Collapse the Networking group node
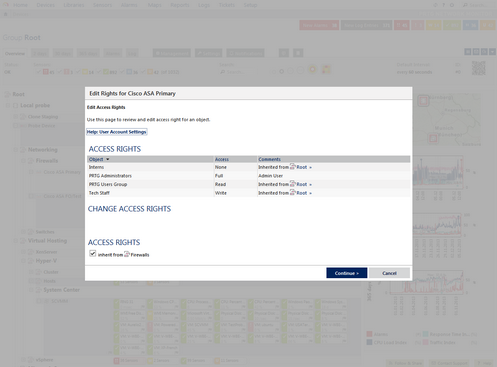 (15, 150)
